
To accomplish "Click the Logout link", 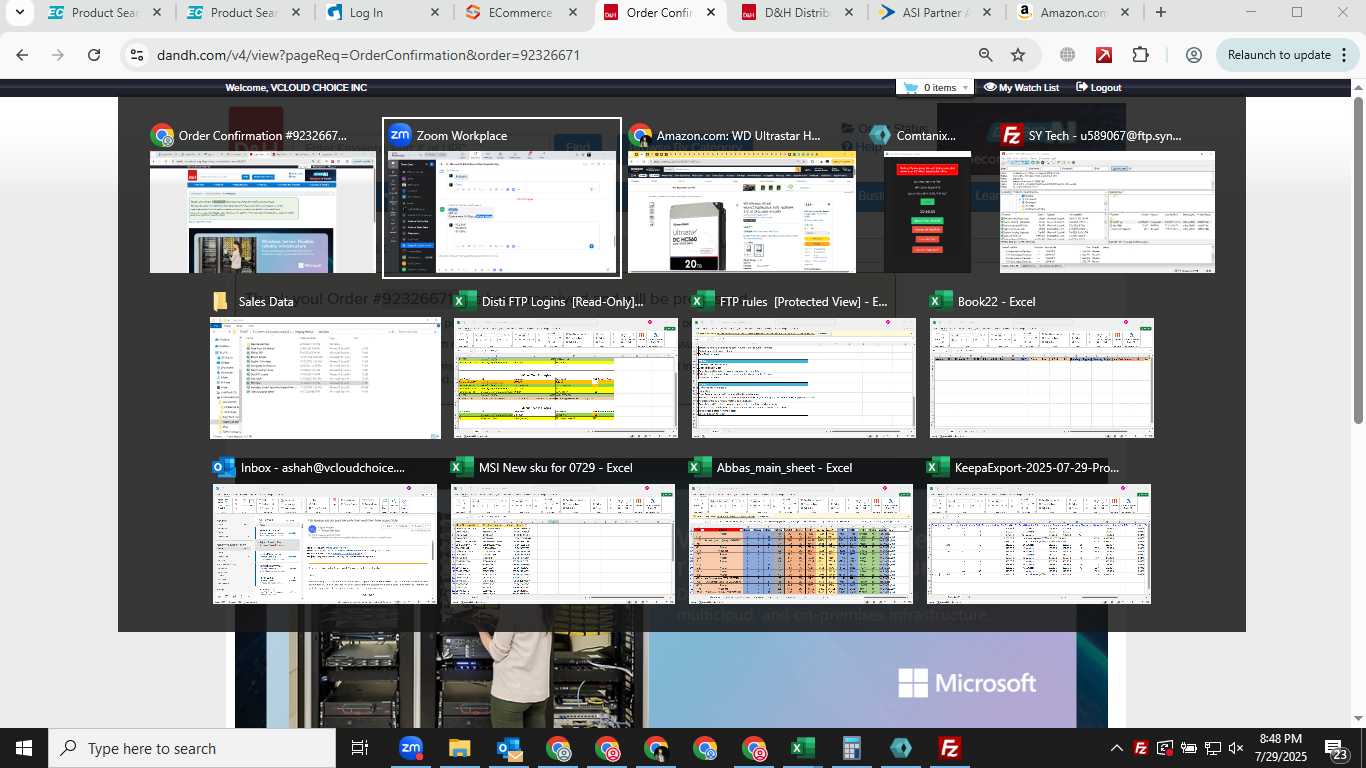I will click(1098, 88).
